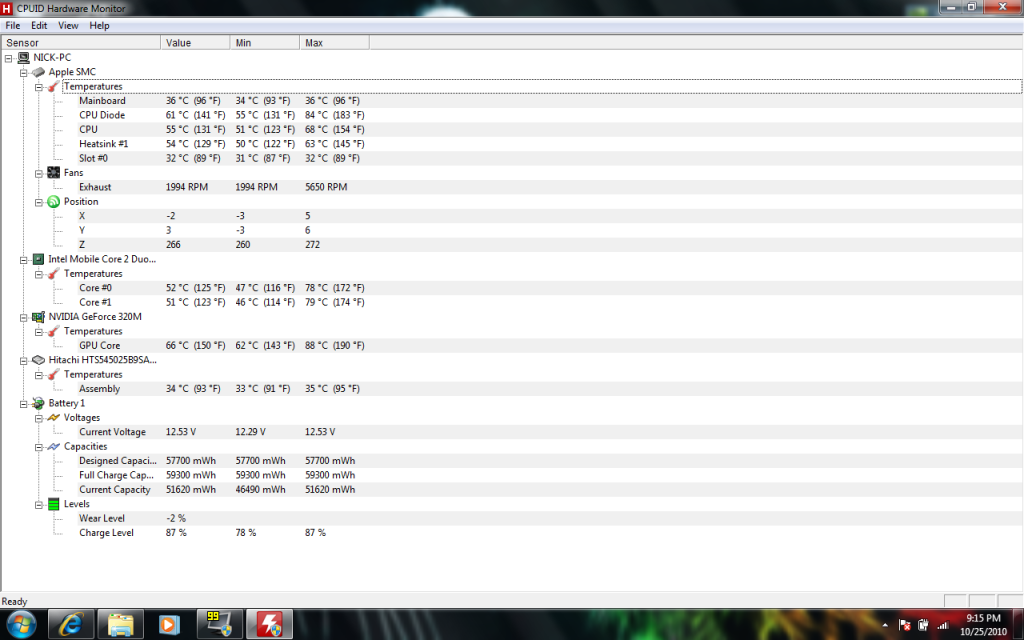The width and height of the screenshot is (1024, 640).
Task: Click the thermometer icon under Apple SMC
Action: pyautogui.click(x=54, y=86)
